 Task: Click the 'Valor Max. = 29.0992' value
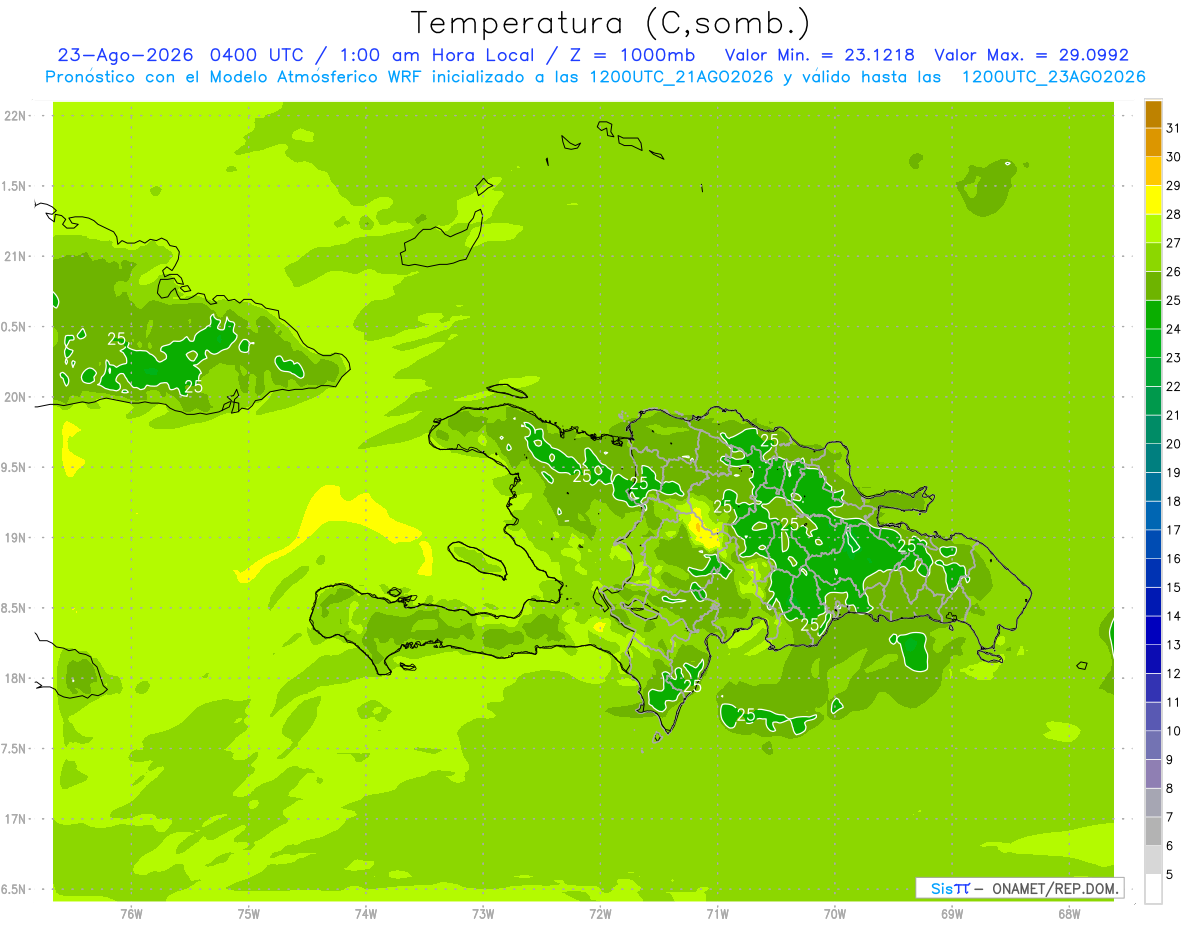(1031, 55)
